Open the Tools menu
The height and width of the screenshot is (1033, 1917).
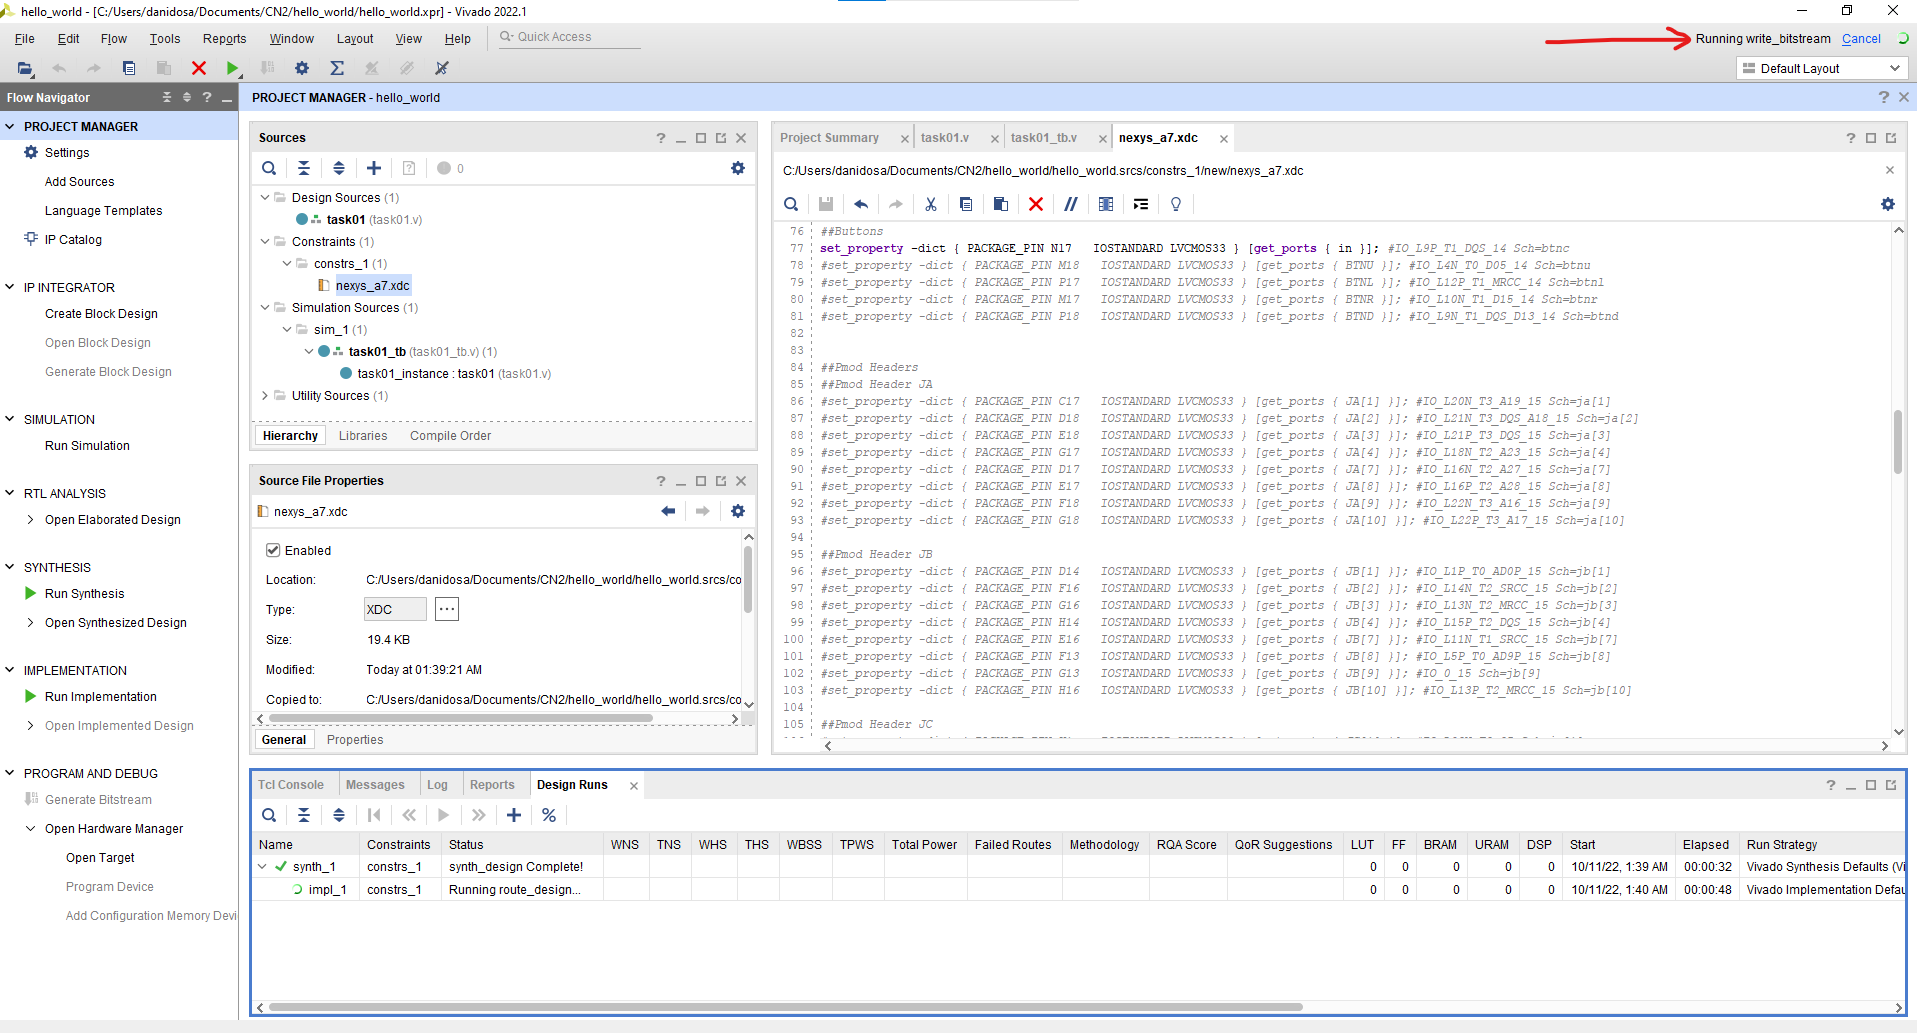(x=165, y=39)
